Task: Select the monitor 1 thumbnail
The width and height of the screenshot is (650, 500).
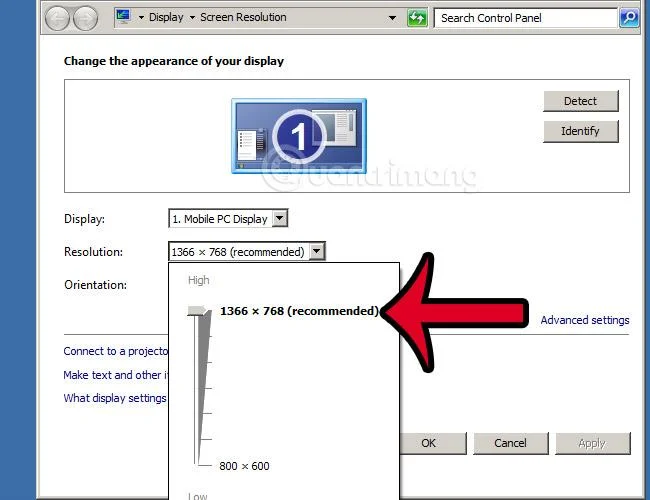Action: [299, 136]
